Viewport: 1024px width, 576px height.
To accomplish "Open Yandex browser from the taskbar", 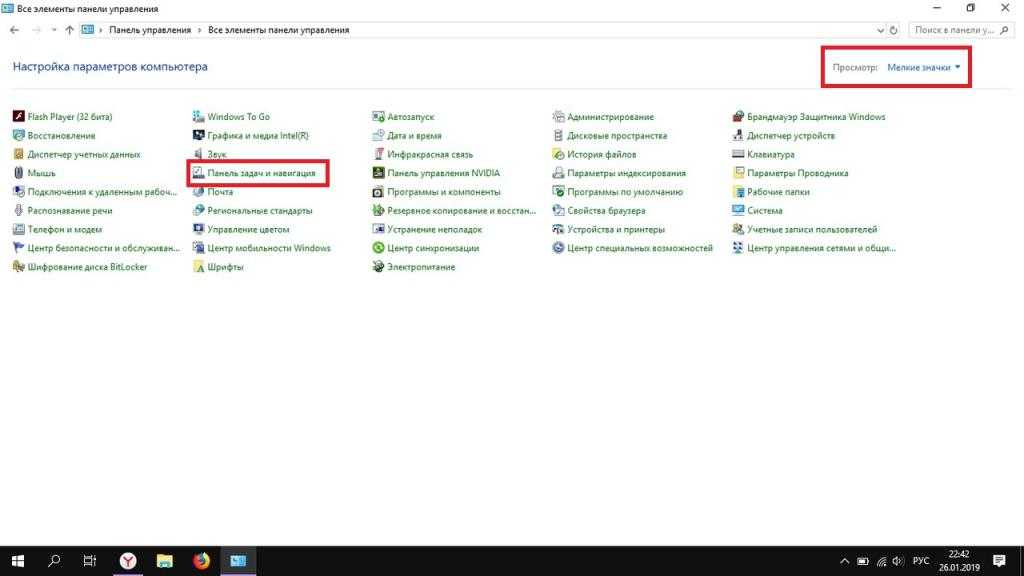I will (x=128, y=561).
